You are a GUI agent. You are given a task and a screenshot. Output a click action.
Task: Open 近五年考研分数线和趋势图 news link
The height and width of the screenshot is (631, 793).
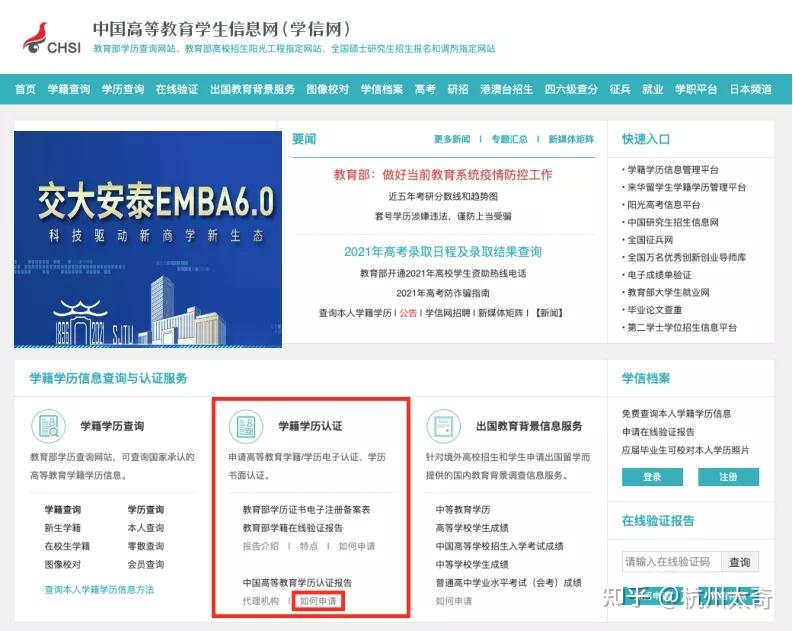click(443, 196)
